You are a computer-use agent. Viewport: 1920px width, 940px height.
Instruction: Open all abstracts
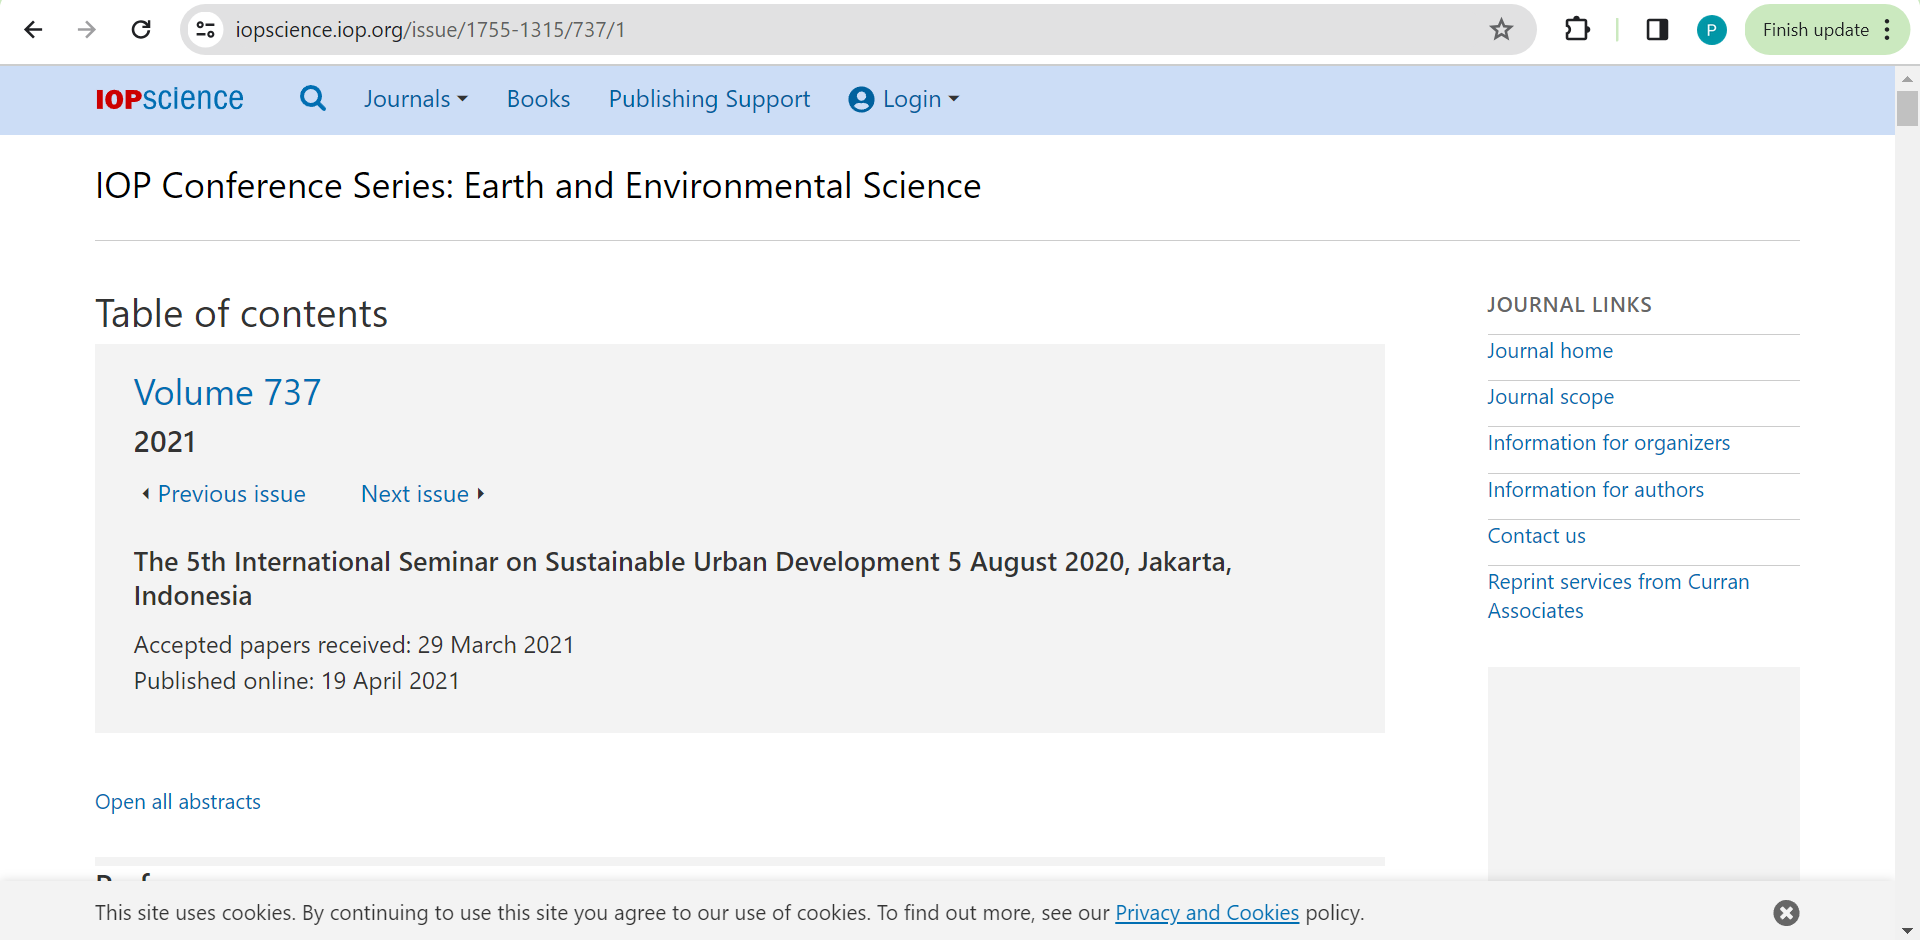[178, 802]
